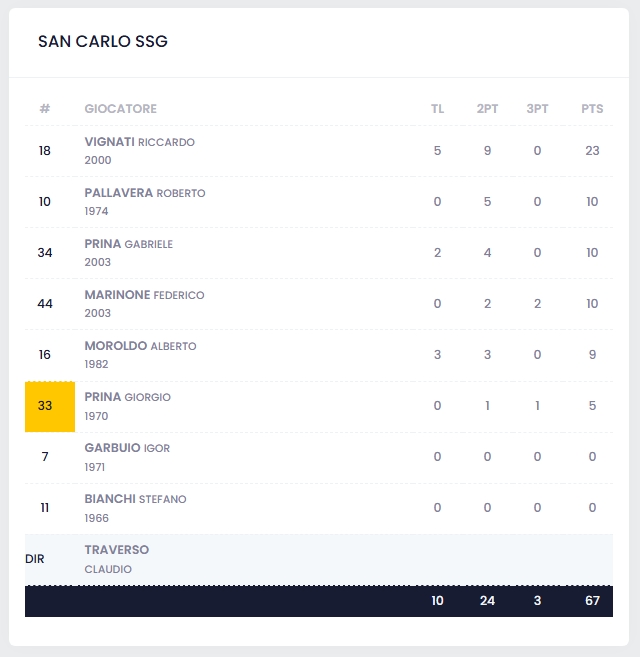Click player name Vignati Riccardo

point(139,142)
